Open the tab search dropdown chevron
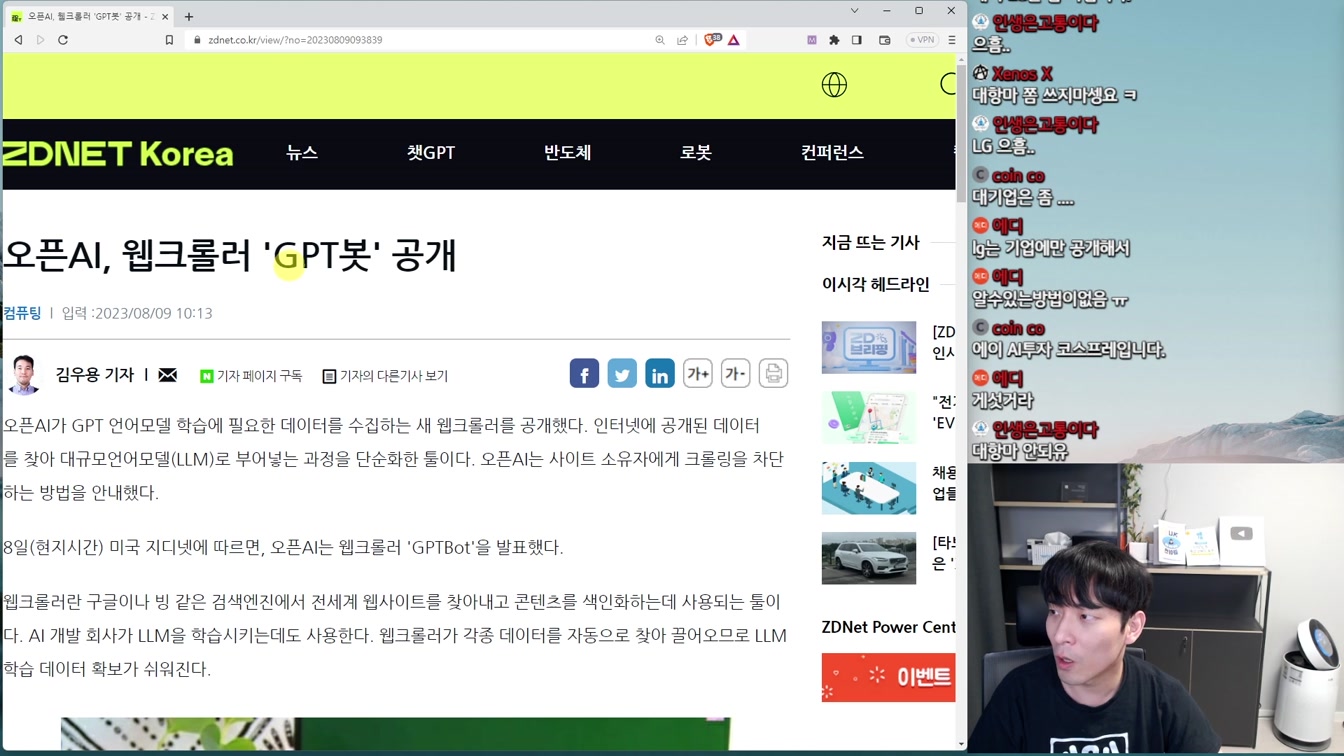The image size is (1344, 756). pos(854,11)
